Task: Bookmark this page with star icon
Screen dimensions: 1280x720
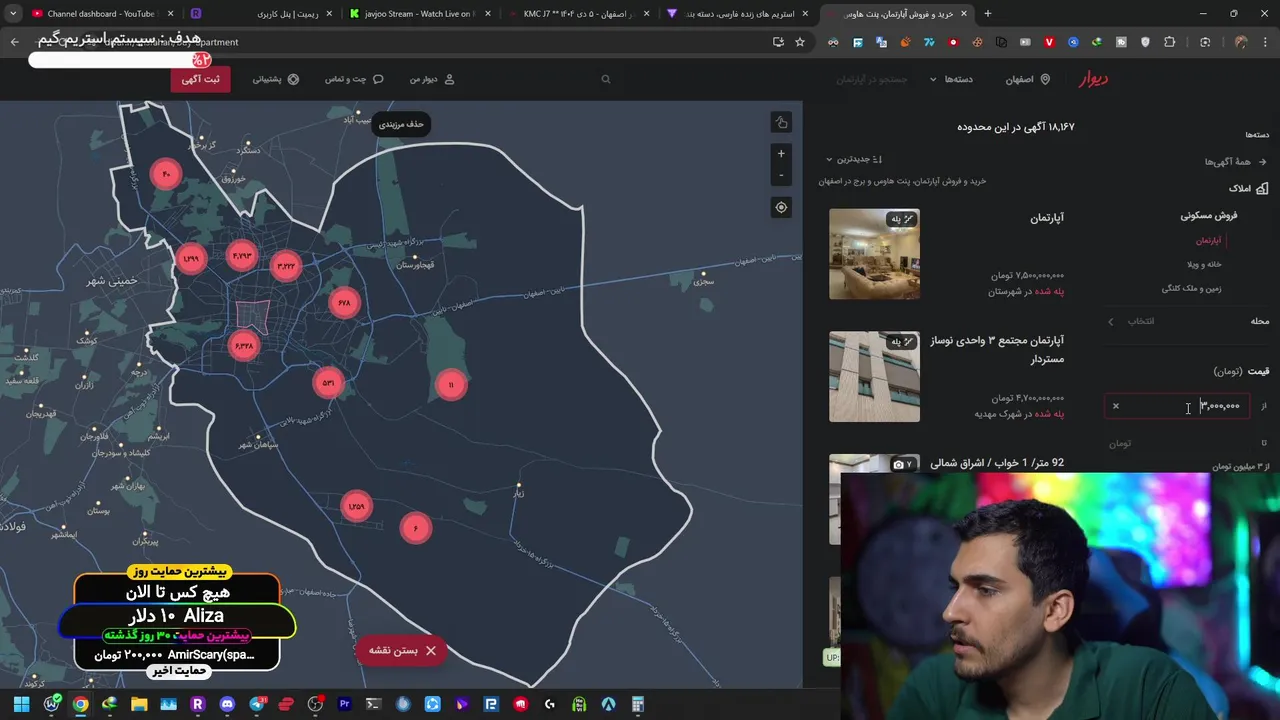Action: pos(800,42)
